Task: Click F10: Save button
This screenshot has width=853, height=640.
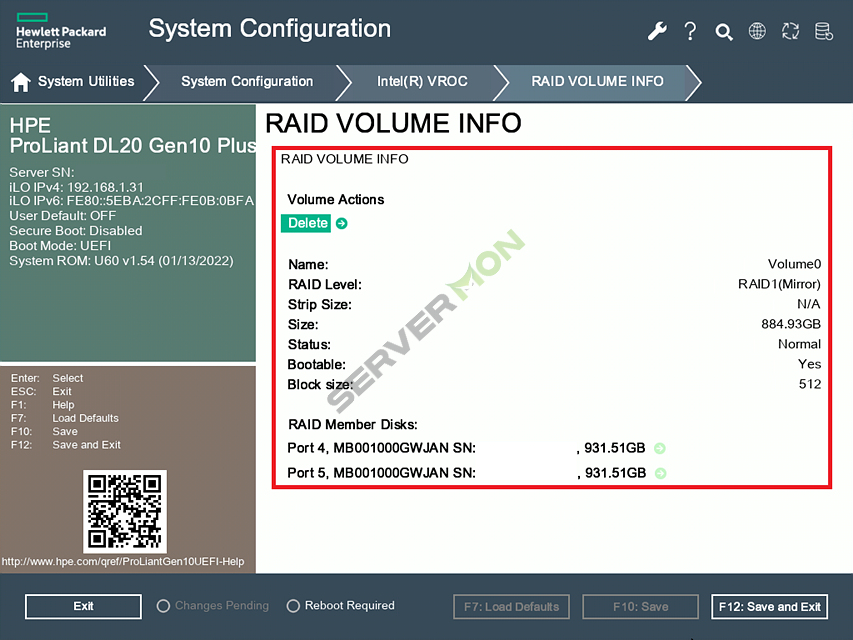Action: click(x=640, y=607)
